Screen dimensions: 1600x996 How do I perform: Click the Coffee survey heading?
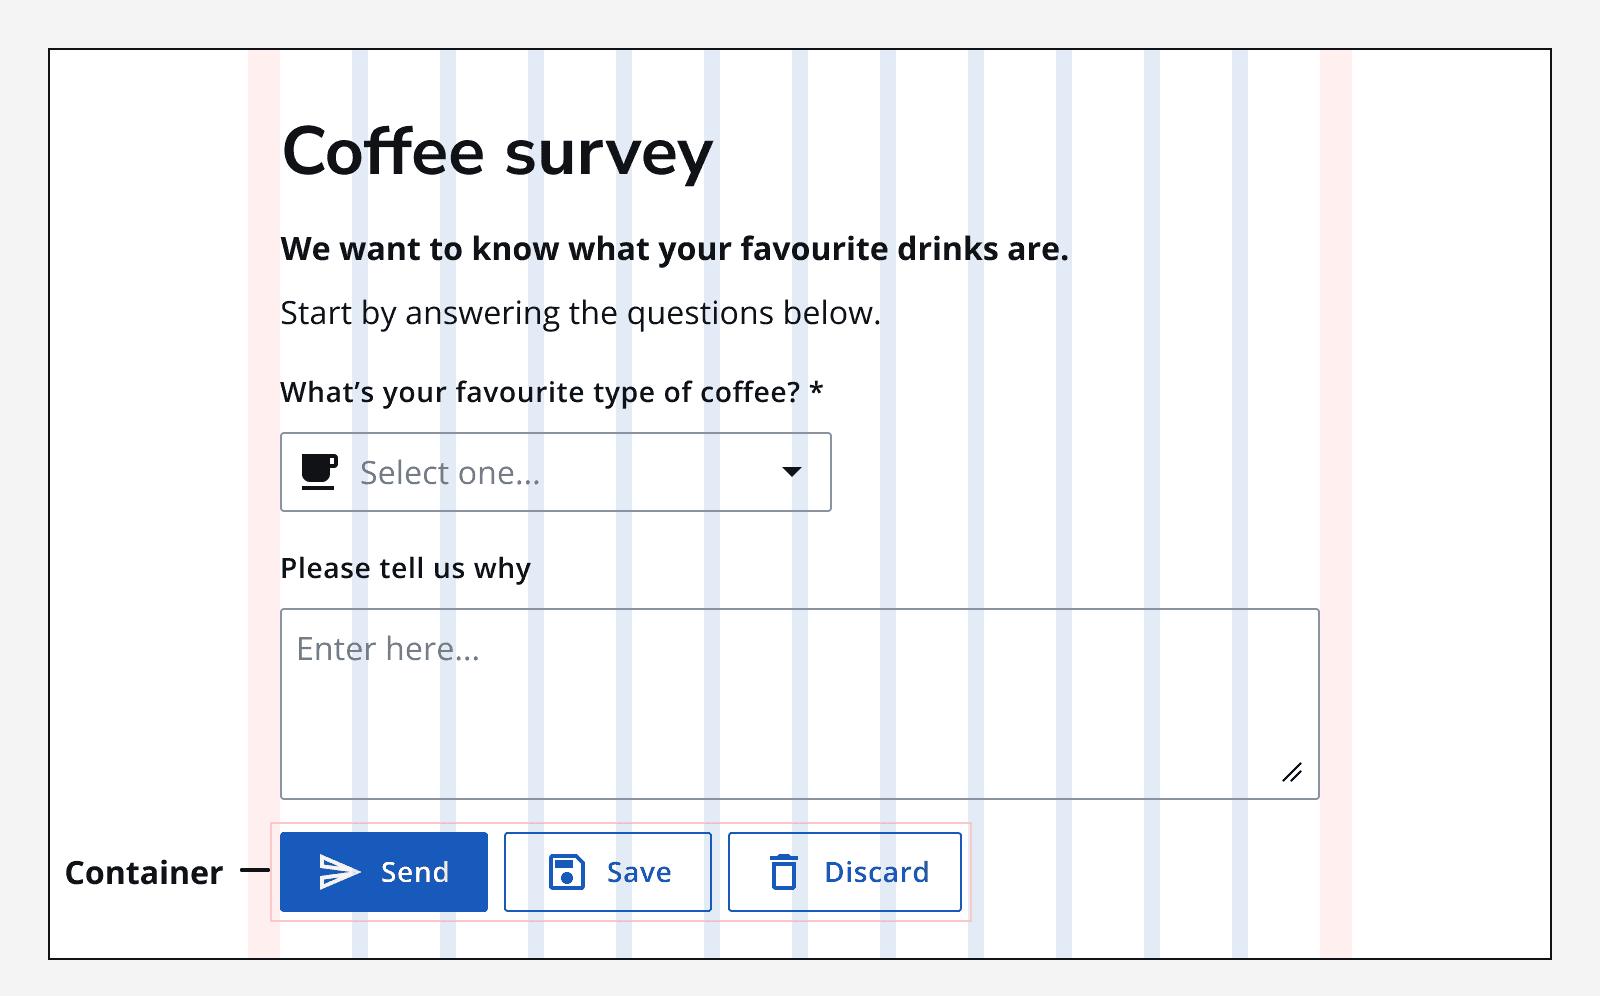click(497, 152)
